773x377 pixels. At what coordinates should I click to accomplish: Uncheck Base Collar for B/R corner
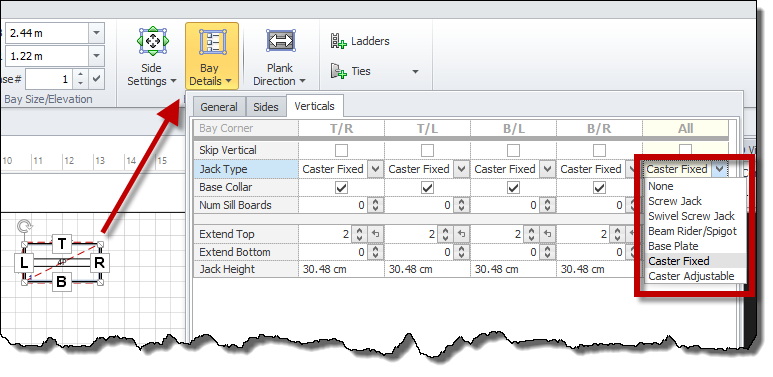599,187
